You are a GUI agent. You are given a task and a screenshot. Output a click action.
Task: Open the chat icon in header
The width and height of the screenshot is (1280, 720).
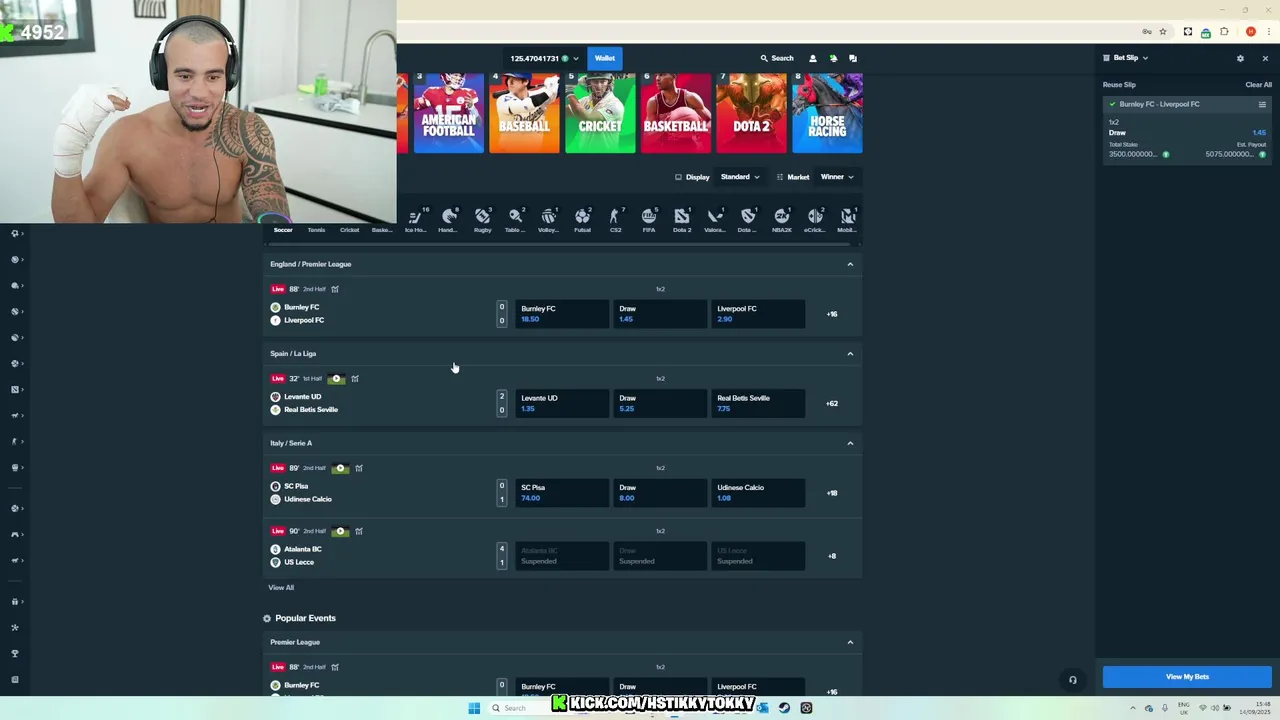click(x=853, y=58)
